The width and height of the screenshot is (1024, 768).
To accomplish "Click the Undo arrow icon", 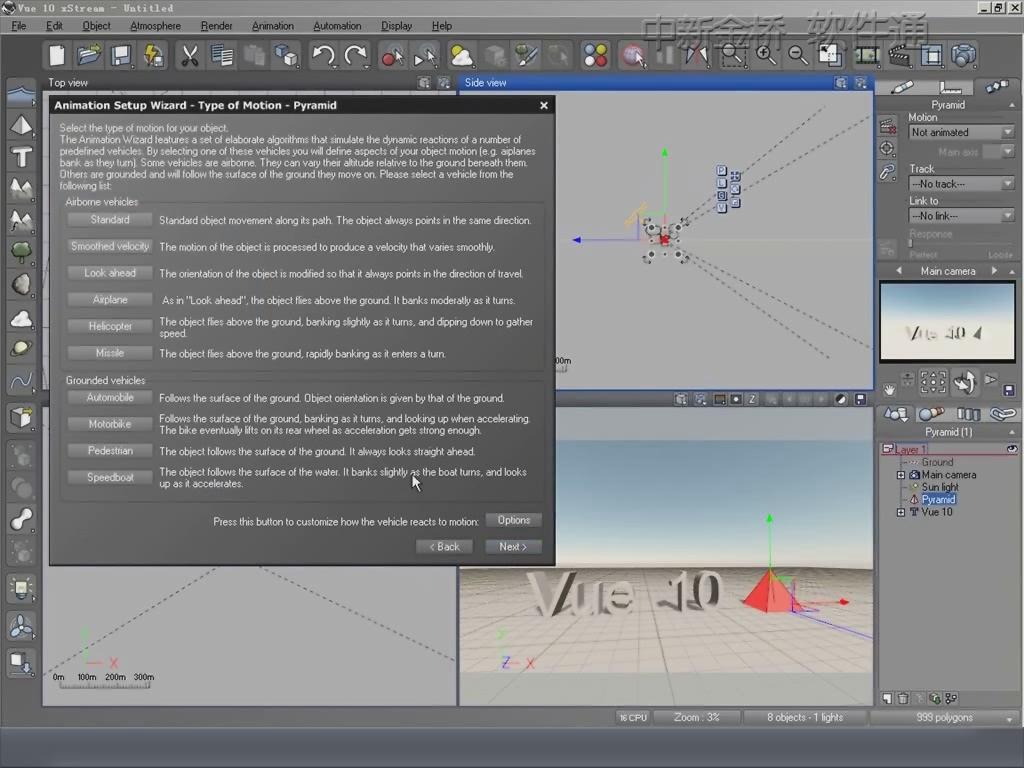I will pyautogui.click(x=323, y=56).
